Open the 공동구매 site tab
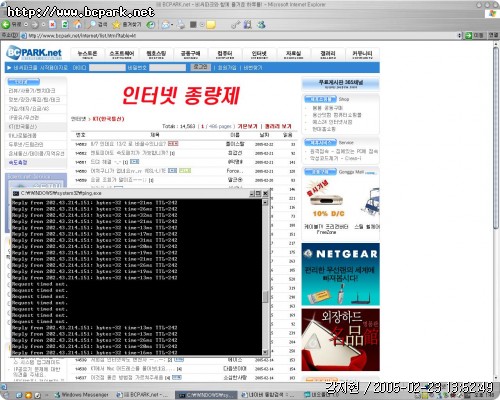The width and height of the screenshot is (500, 400). tap(190, 54)
